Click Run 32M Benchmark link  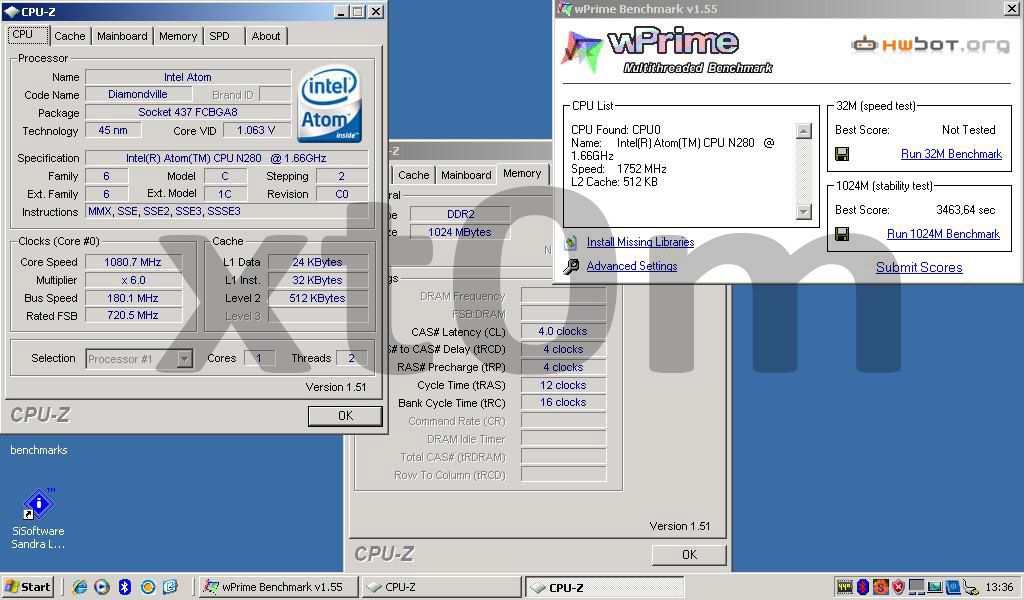951,154
